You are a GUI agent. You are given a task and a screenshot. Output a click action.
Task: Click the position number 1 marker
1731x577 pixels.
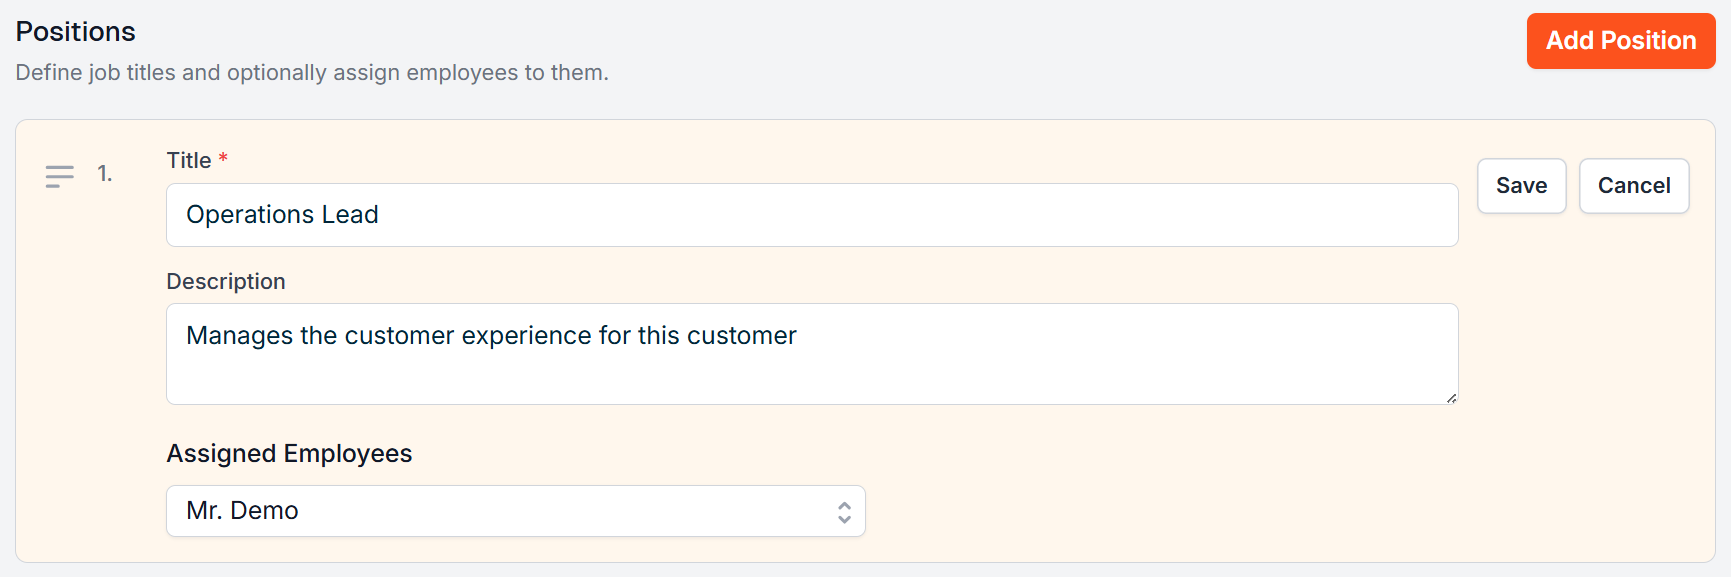(104, 174)
